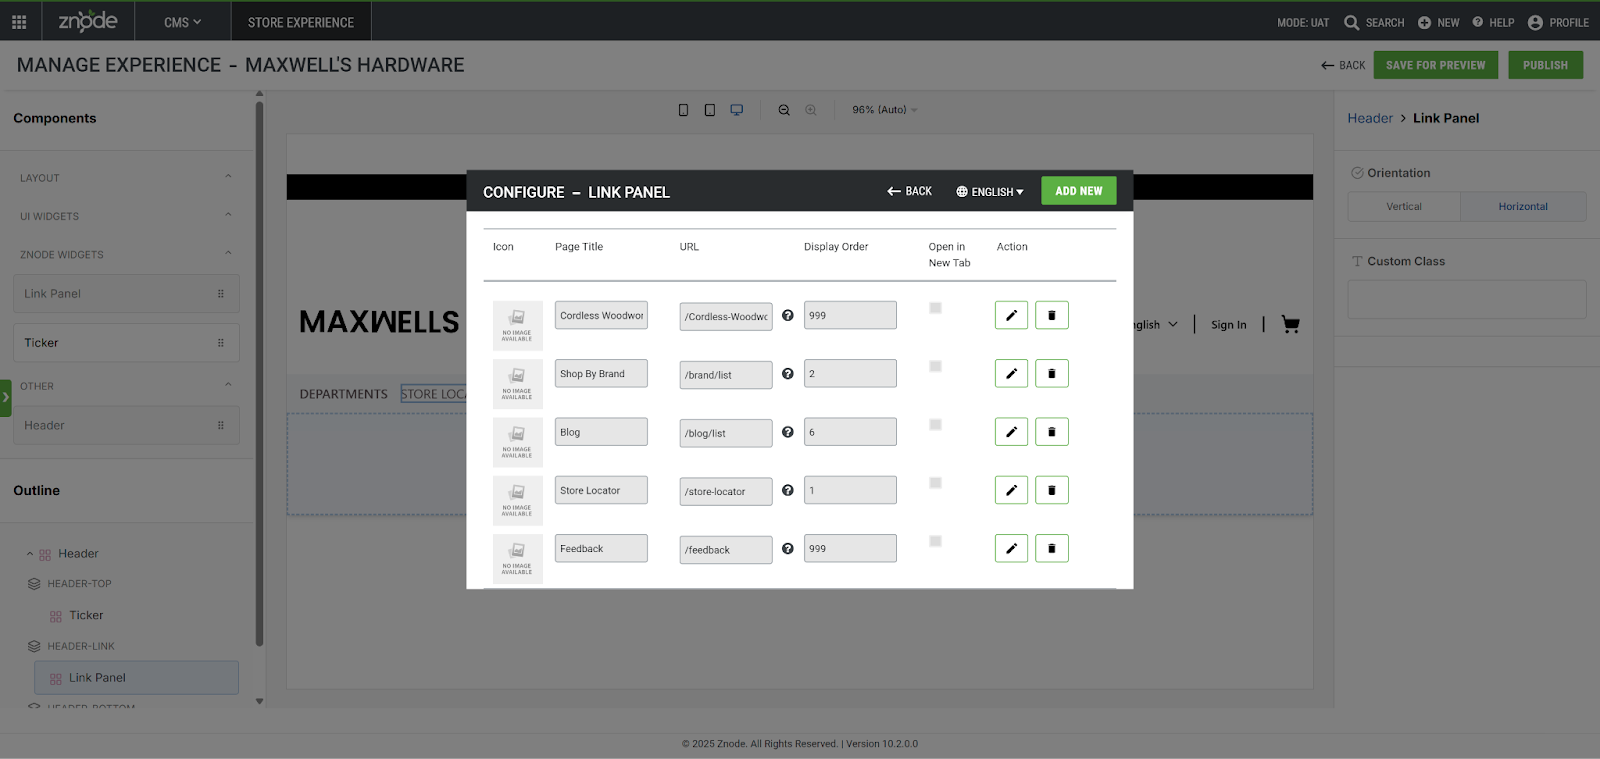Click the zoom out magnifier icon
The image size is (1600, 759).
784,110
